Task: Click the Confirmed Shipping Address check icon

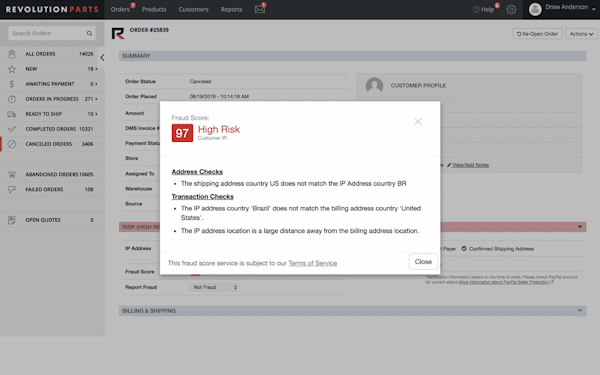Action: coord(464,249)
